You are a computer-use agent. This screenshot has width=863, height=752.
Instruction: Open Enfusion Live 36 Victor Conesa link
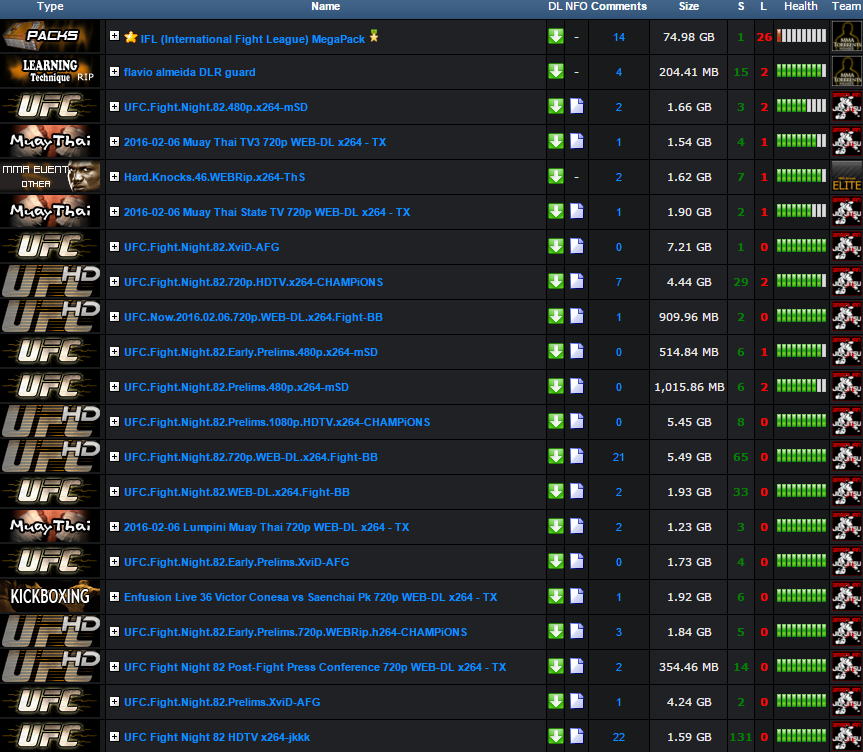pyautogui.click(x=310, y=597)
